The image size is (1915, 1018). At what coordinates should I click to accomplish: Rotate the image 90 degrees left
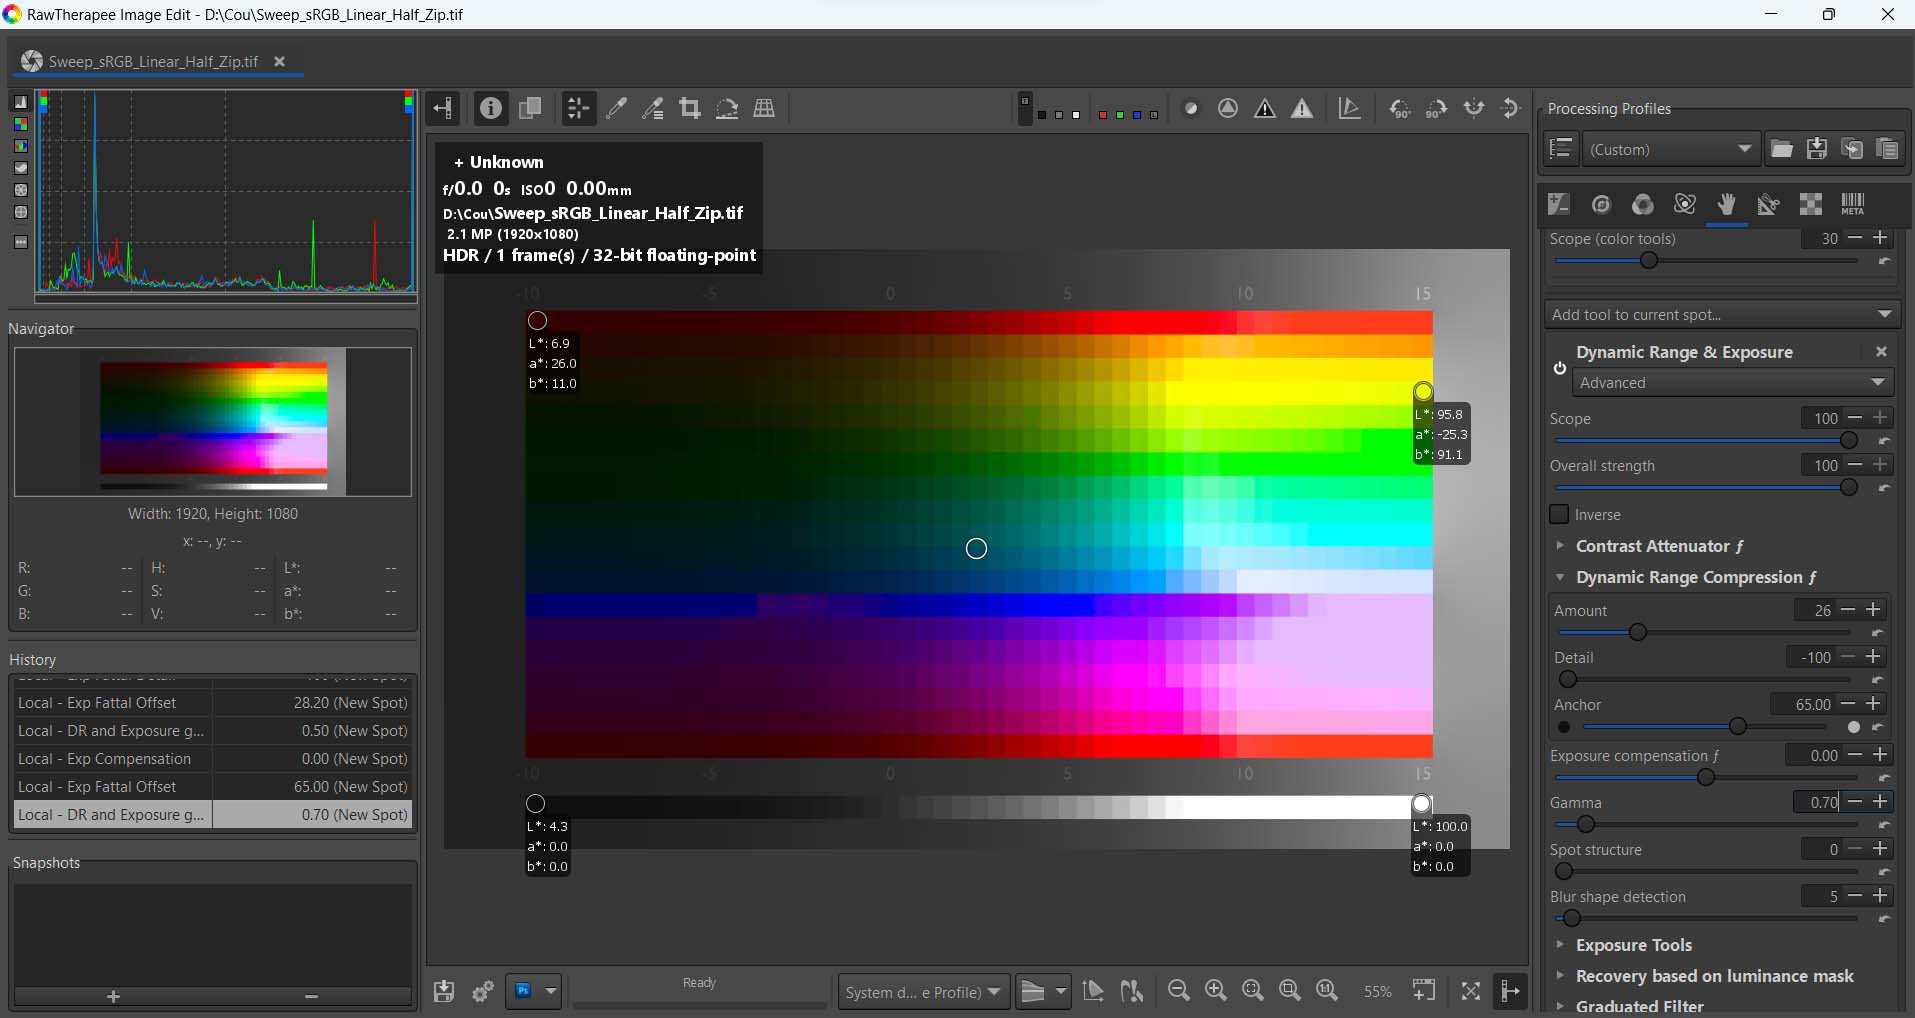pos(1400,109)
